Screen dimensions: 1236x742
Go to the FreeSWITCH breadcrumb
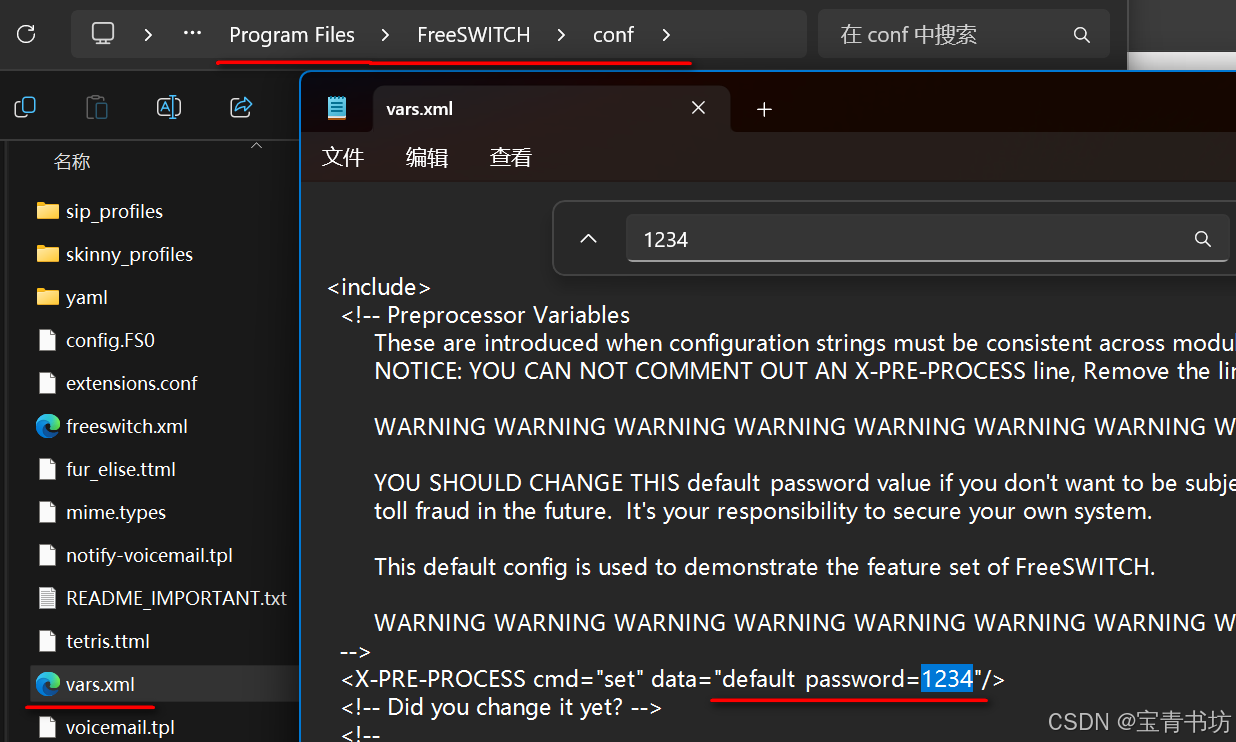tap(473, 35)
